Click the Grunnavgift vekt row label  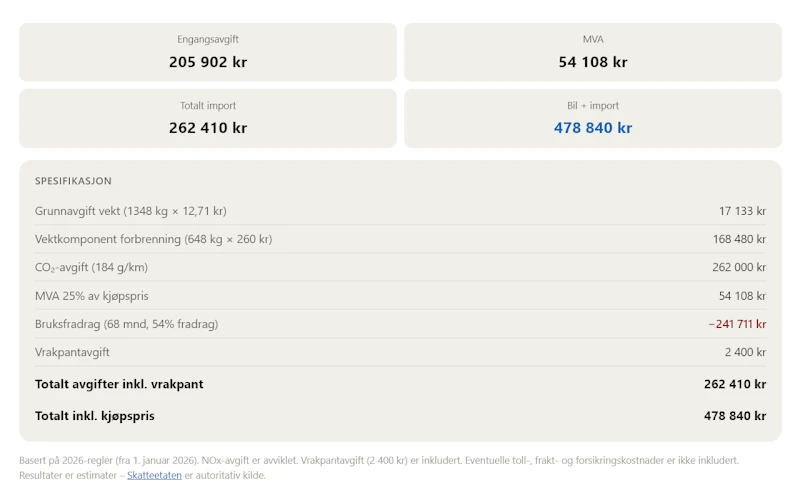pos(131,211)
